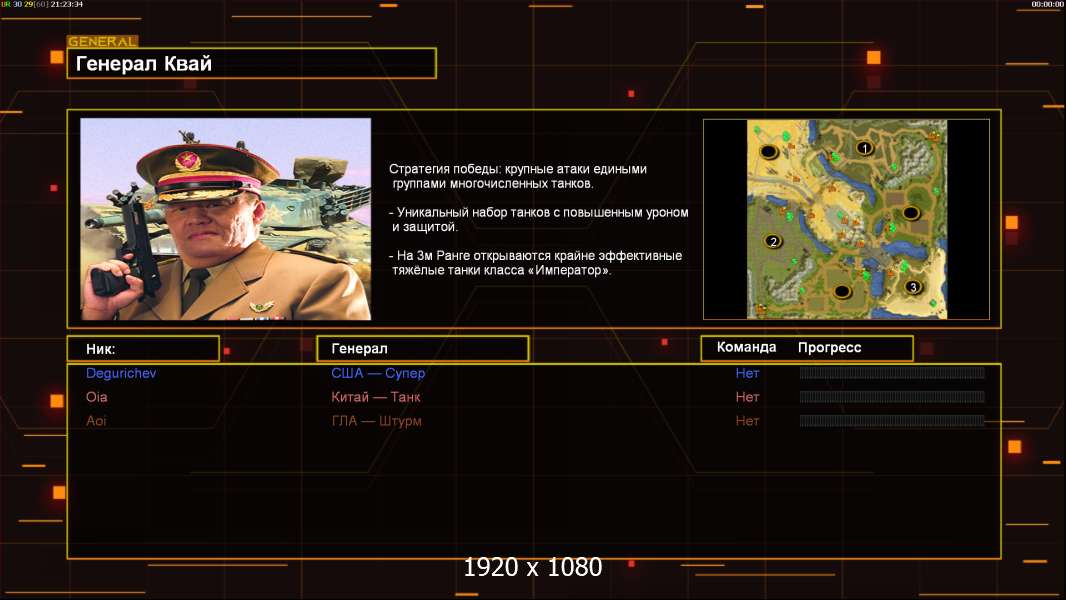Select player name Aoi
This screenshot has height=600, width=1066.
(x=97, y=421)
